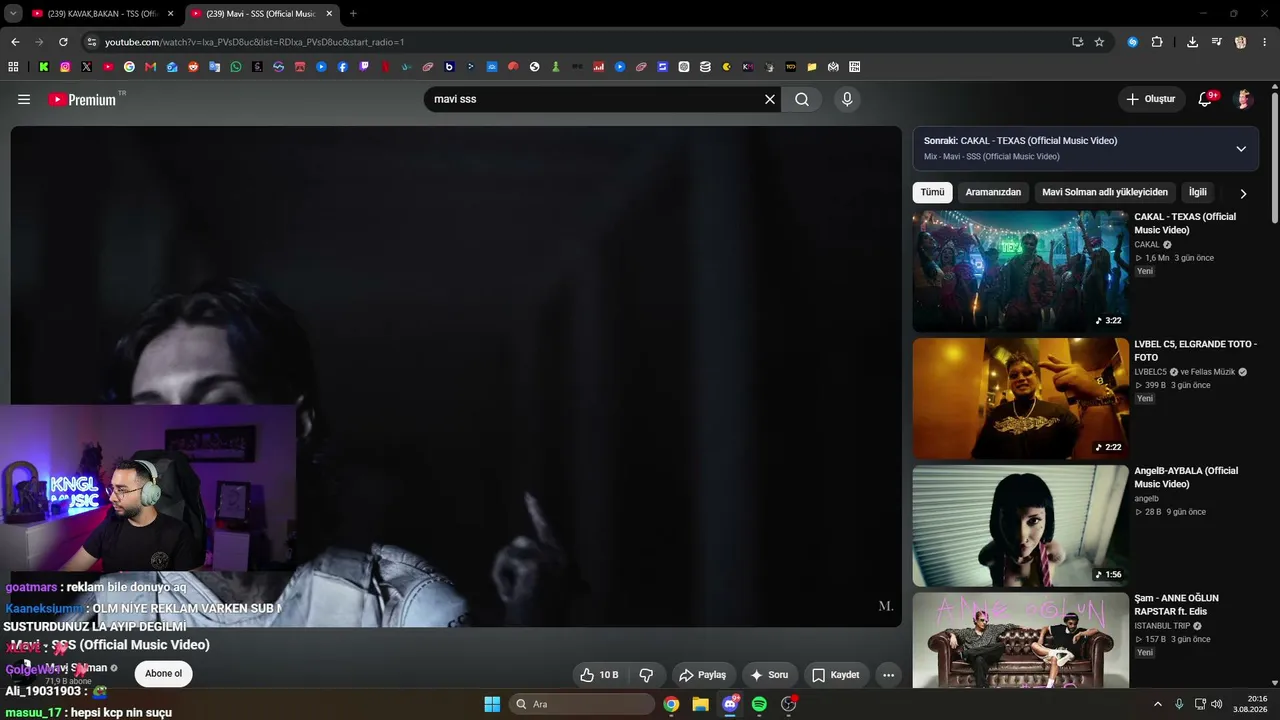The width and height of the screenshot is (1280, 720).
Task: Install app from address bar icon
Action: coord(1077,42)
